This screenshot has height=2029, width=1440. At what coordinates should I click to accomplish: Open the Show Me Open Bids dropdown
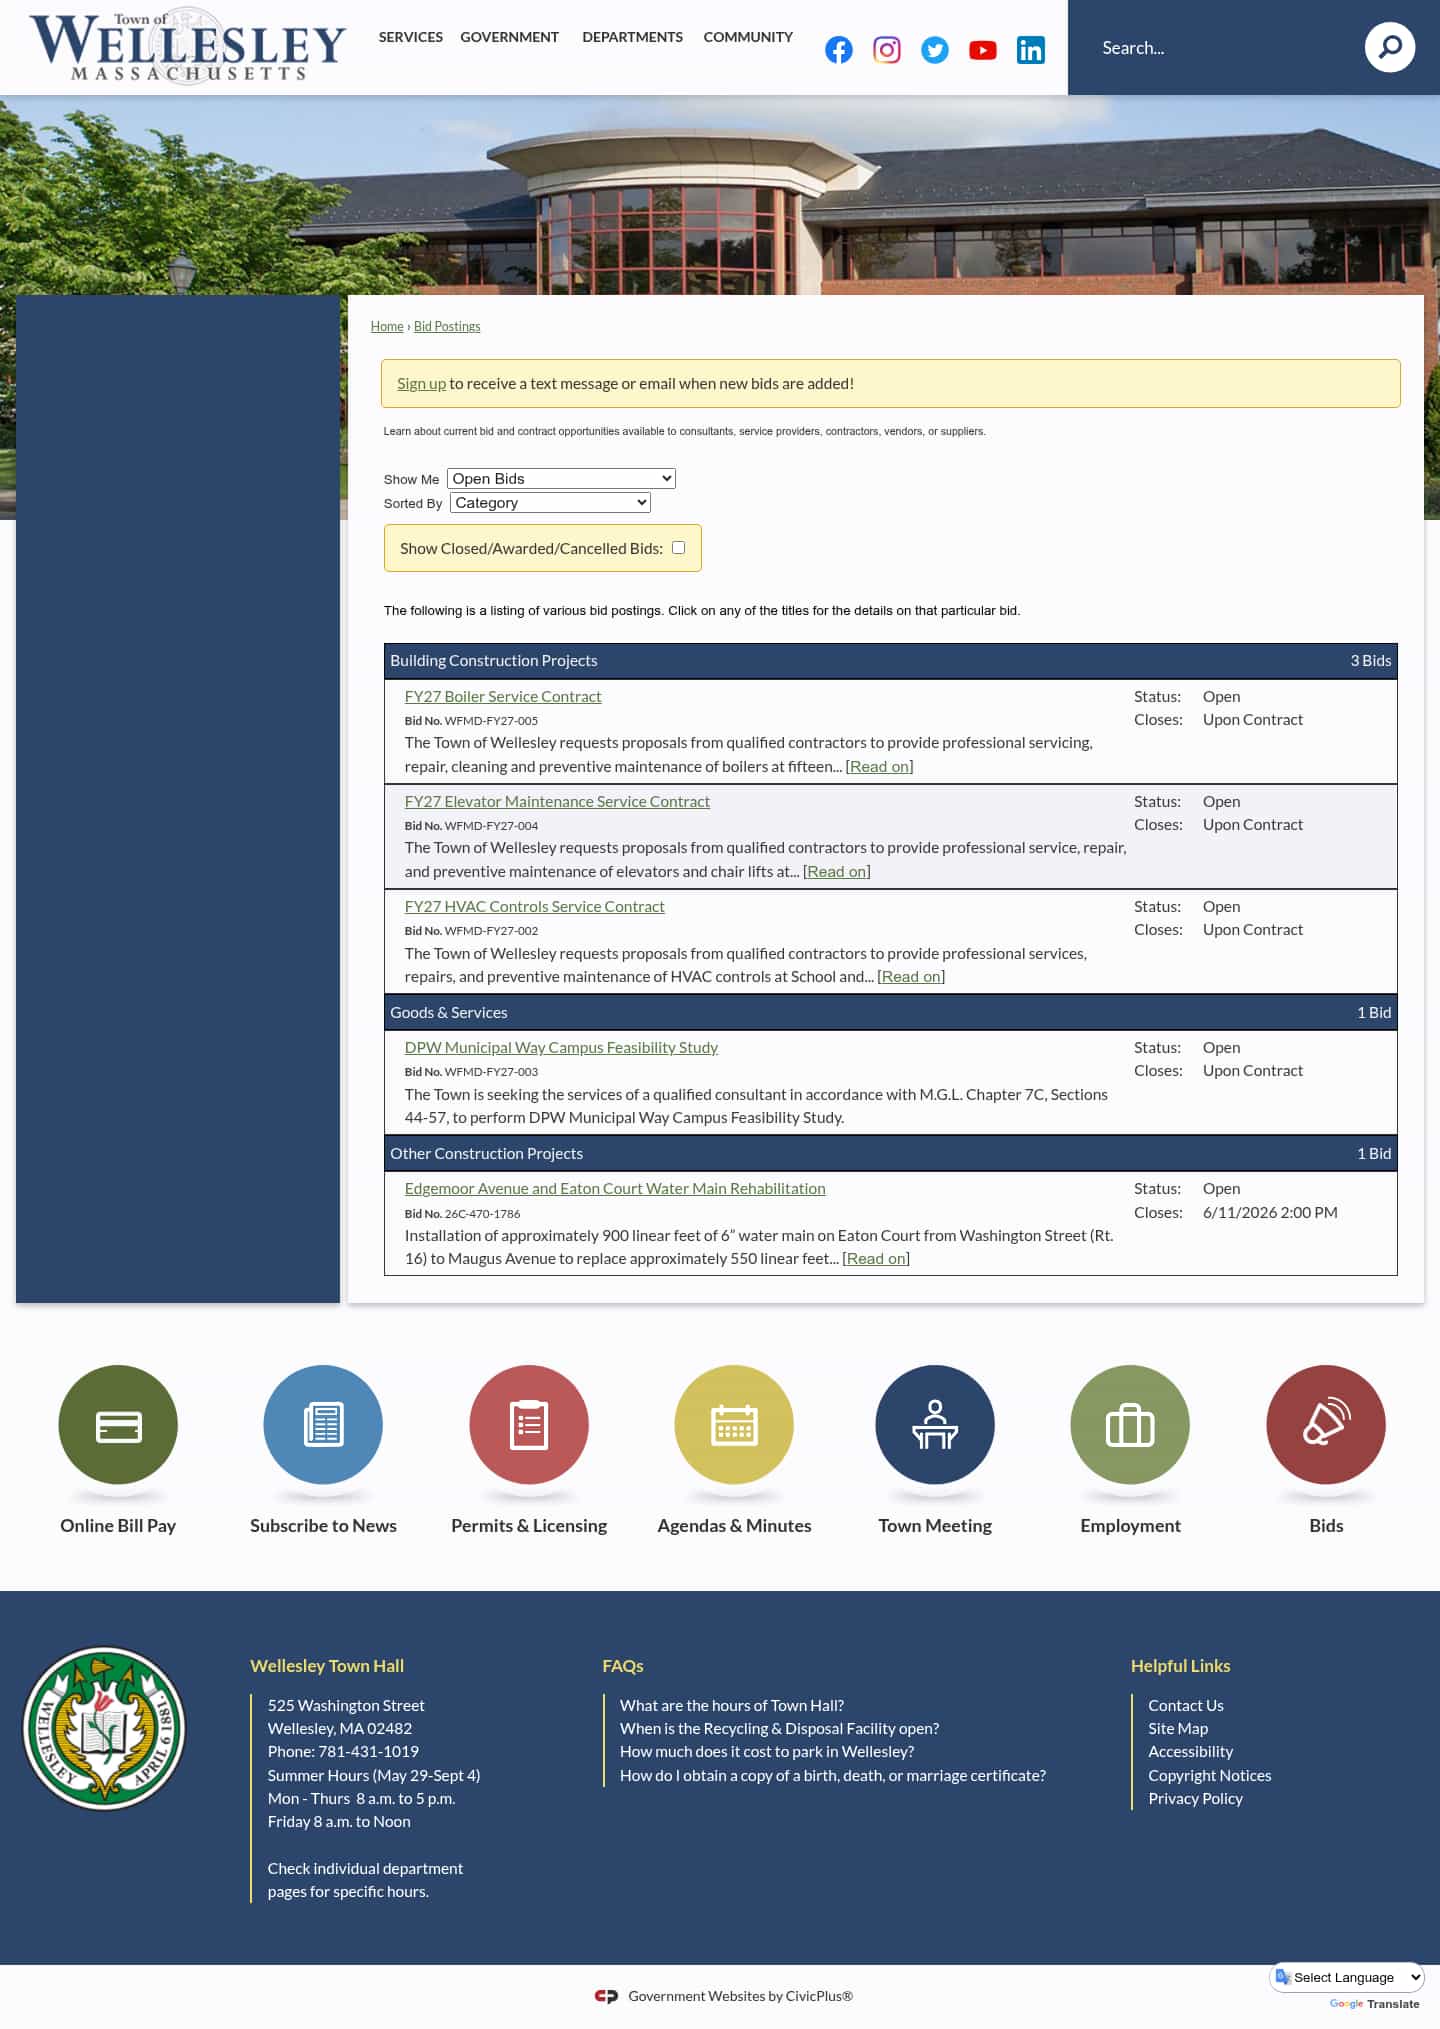(561, 478)
